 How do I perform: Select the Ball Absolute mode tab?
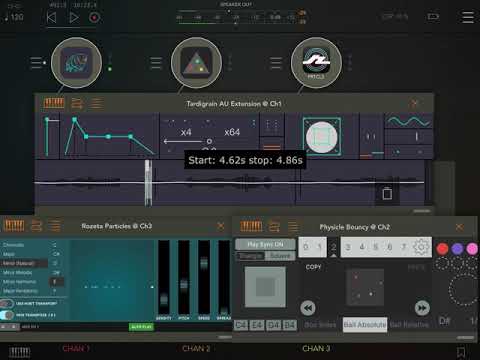[x=365, y=325]
